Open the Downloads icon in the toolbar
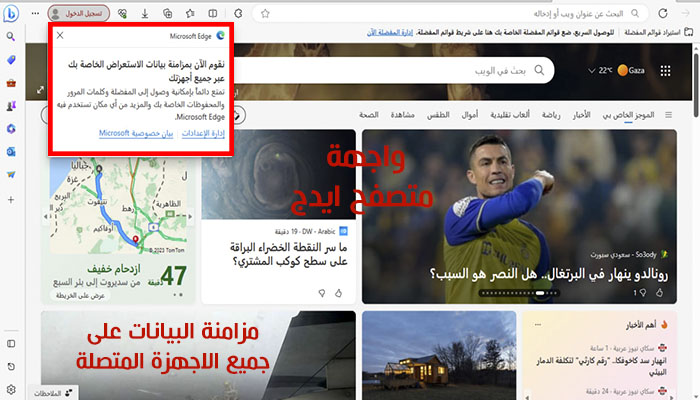The height and width of the screenshot is (400, 700). point(145,14)
